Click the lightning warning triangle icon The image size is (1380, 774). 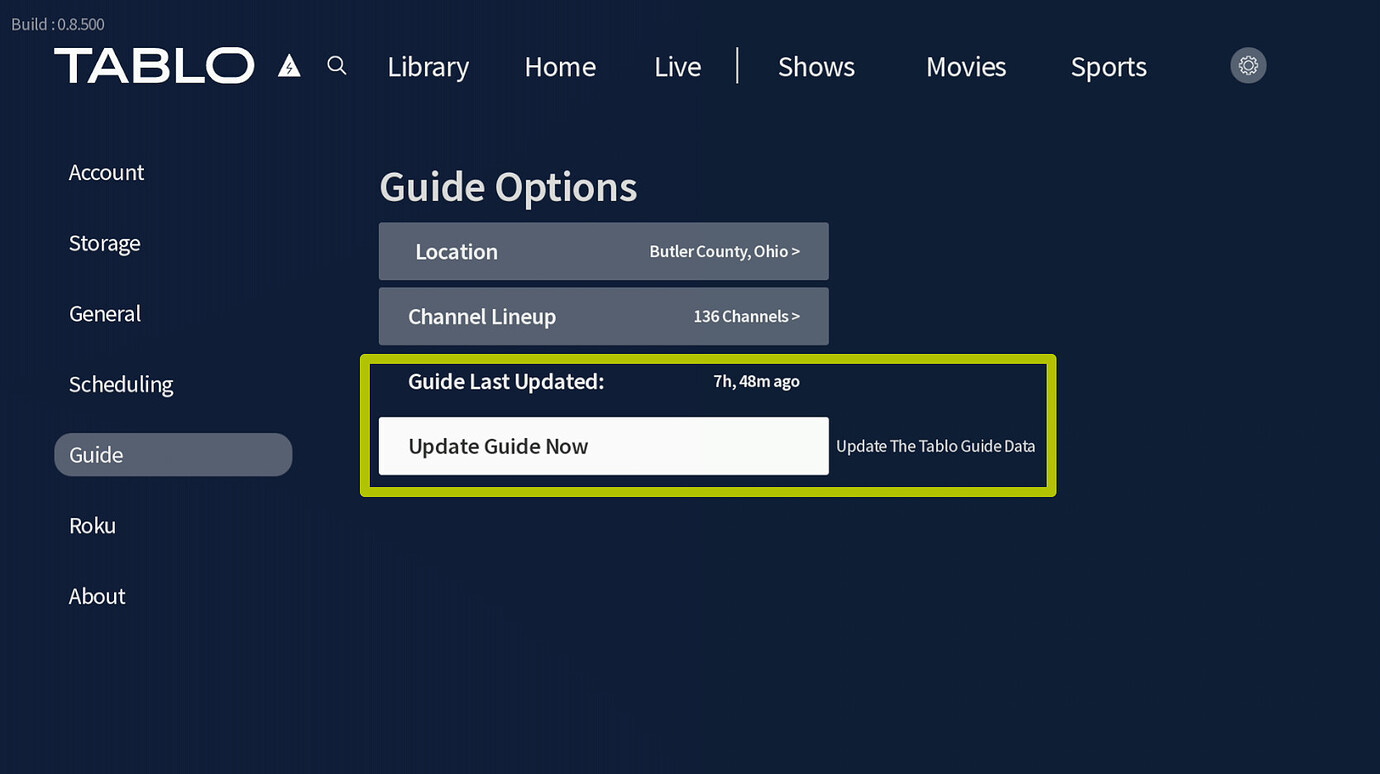pos(289,66)
